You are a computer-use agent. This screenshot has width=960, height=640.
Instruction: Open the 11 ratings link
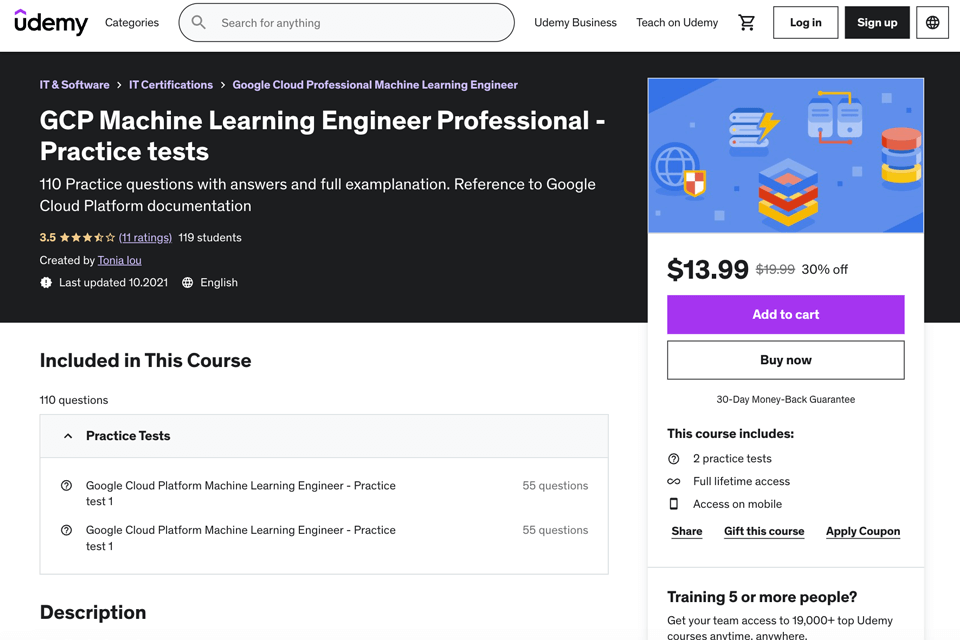145,238
